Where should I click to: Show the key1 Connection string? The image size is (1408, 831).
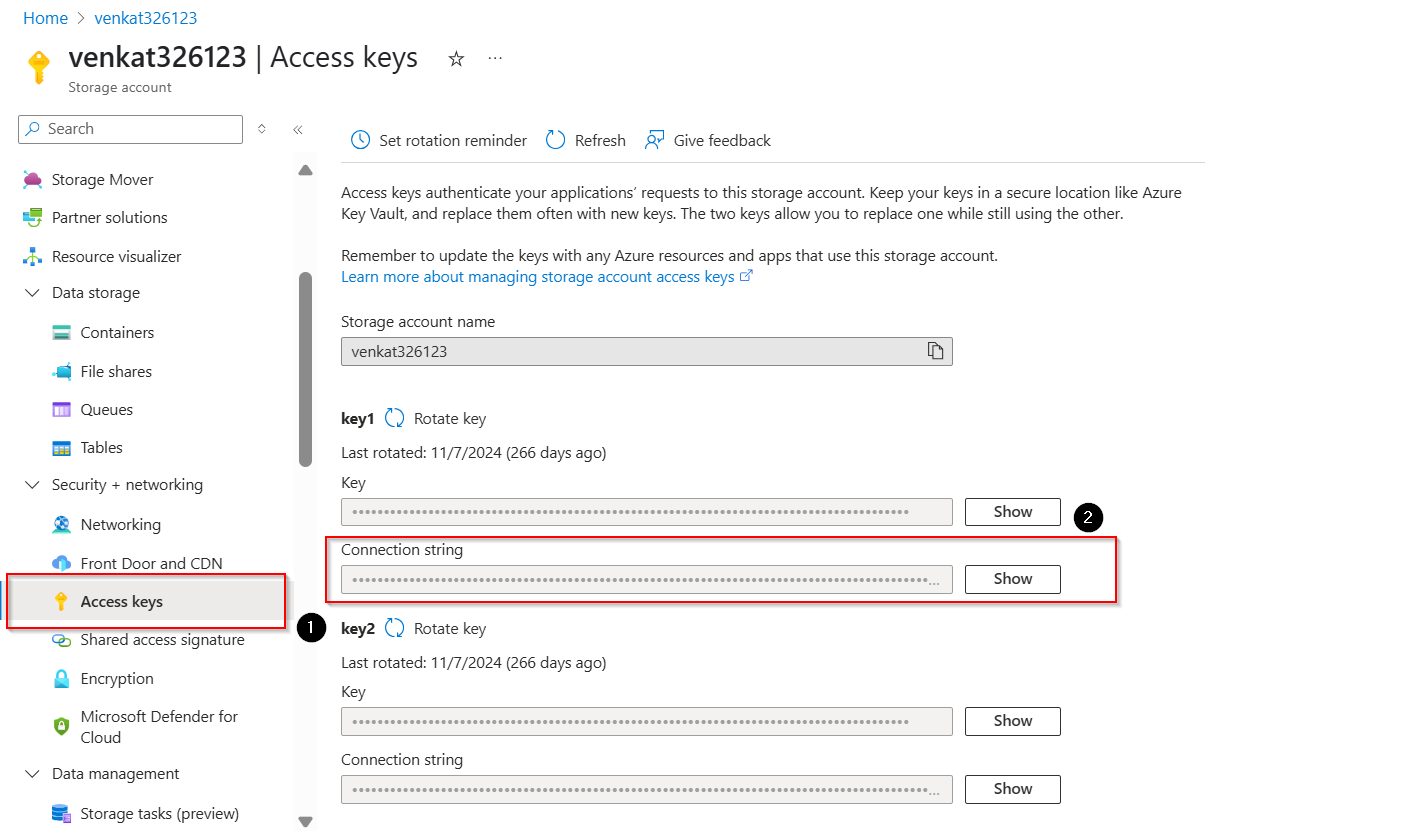point(1012,579)
